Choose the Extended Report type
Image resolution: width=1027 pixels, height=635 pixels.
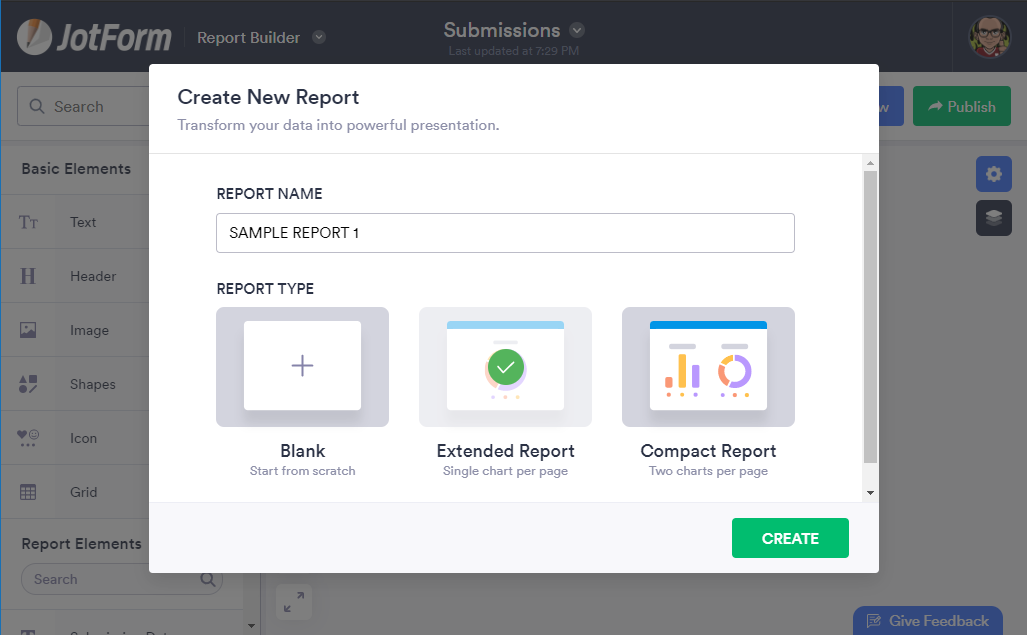pyautogui.click(x=505, y=367)
